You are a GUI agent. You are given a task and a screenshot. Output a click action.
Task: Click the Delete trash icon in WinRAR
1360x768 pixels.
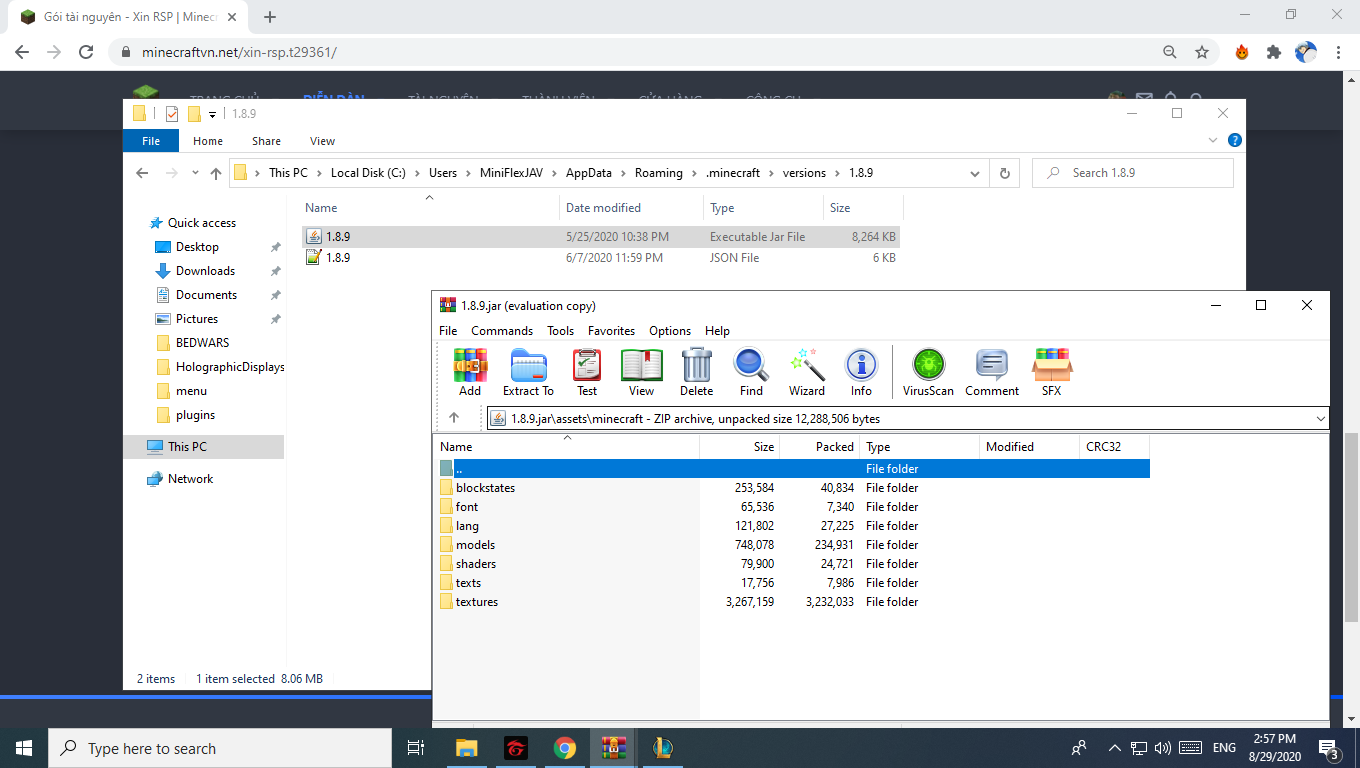pos(696,372)
